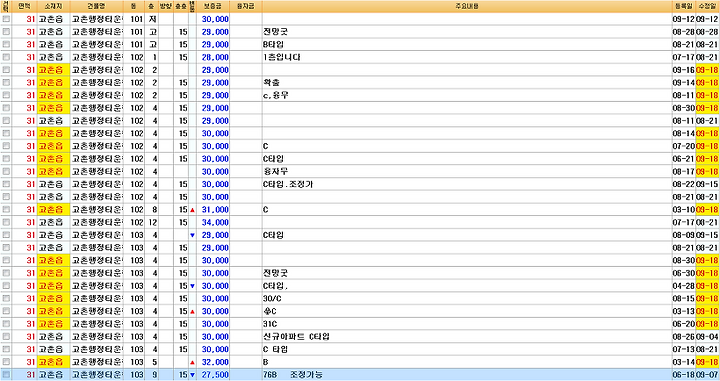720x381 pixels.
Task: Click the modified date 09-07
Action: 708,375
